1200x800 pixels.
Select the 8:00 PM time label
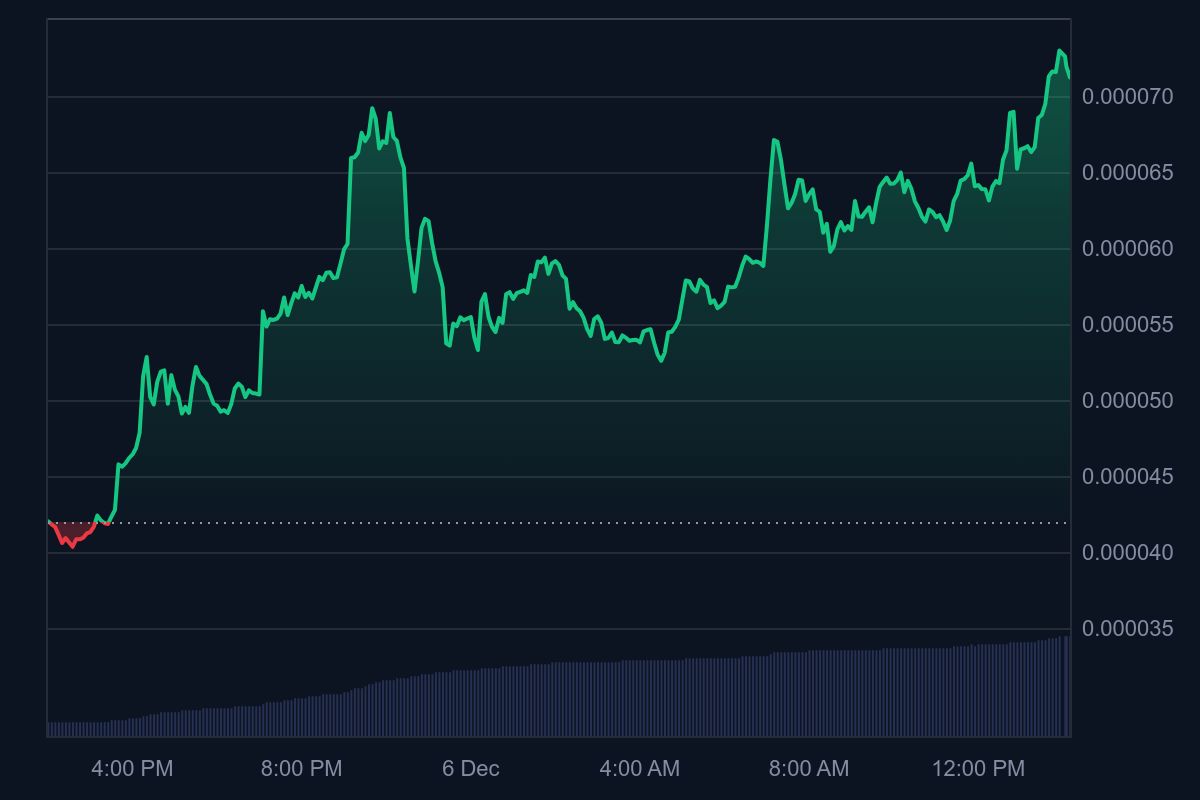point(302,770)
